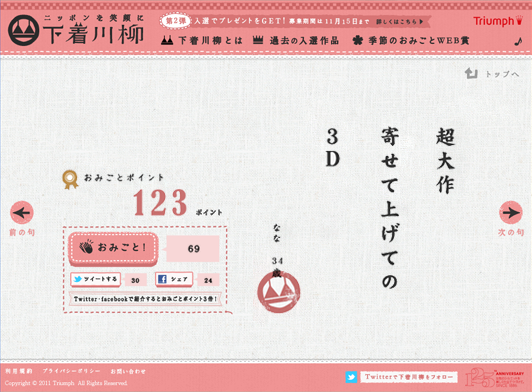Click the 123 points number
The width and height of the screenshot is (532, 392).
pyautogui.click(x=160, y=203)
